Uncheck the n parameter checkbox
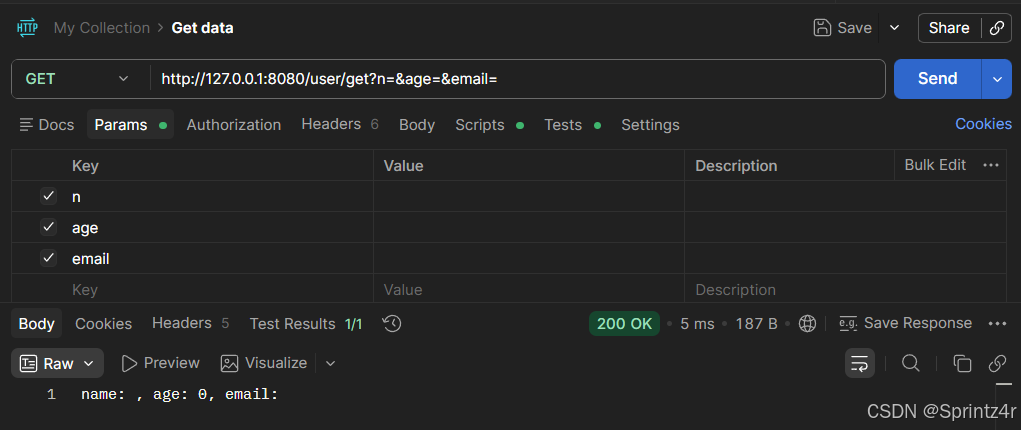The height and width of the screenshot is (430, 1021). pos(48,196)
